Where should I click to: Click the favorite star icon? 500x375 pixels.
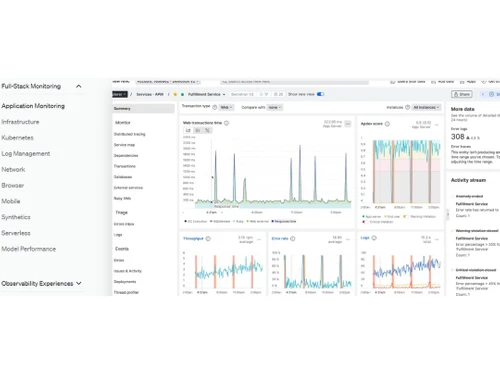175,94
